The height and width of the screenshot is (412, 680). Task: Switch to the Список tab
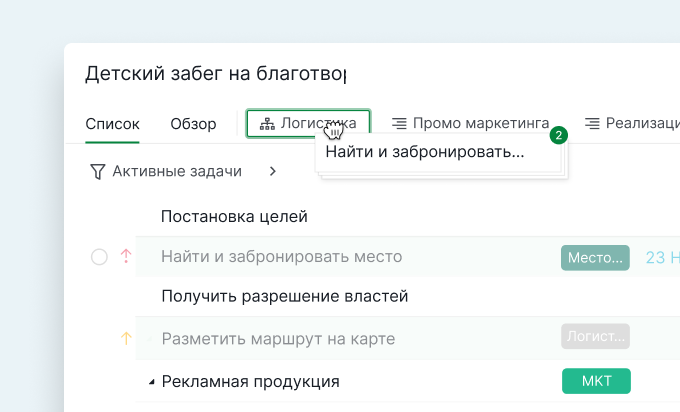pos(112,124)
